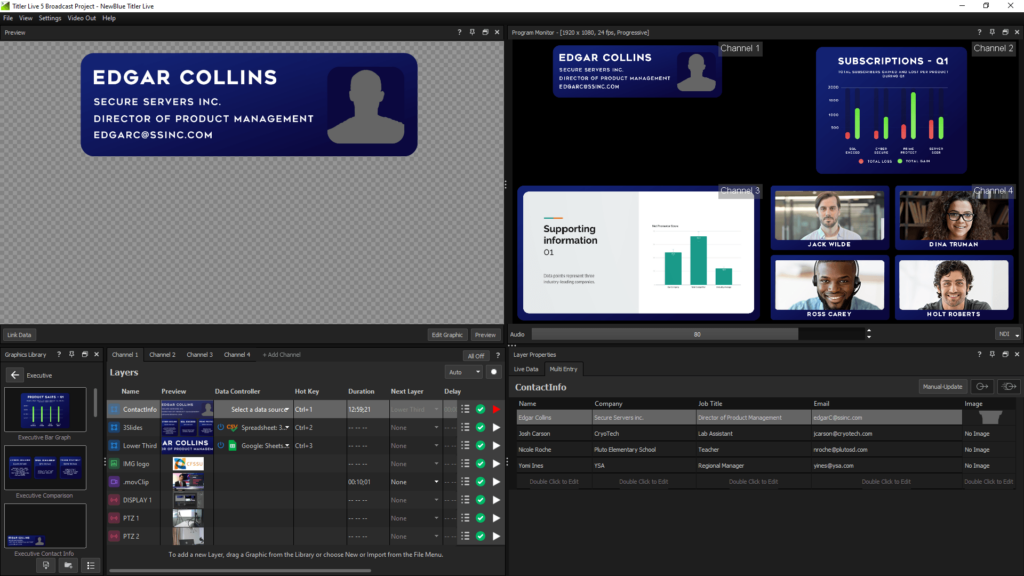Go back using the arrow beside Executive
Image resolution: width=1024 pixels, height=576 pixels.
[14, 376]
